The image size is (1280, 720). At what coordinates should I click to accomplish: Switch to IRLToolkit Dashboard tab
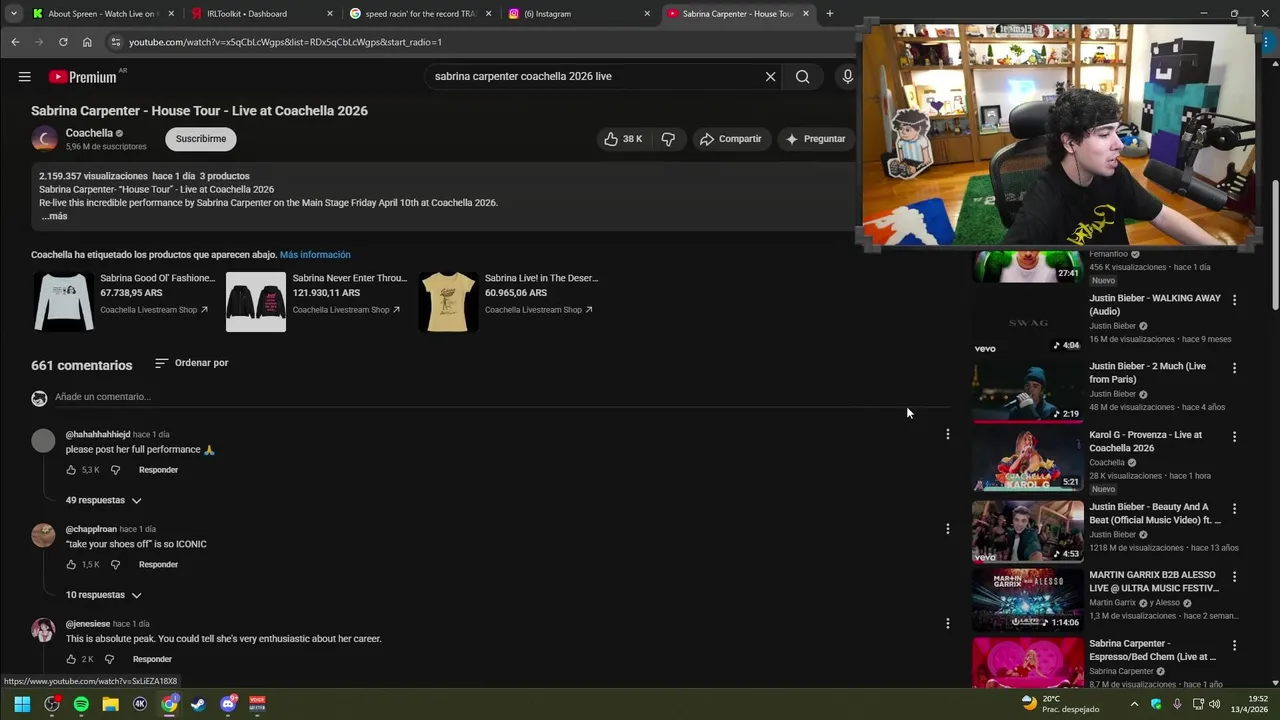pyautogui.click(x=260, y=14)
